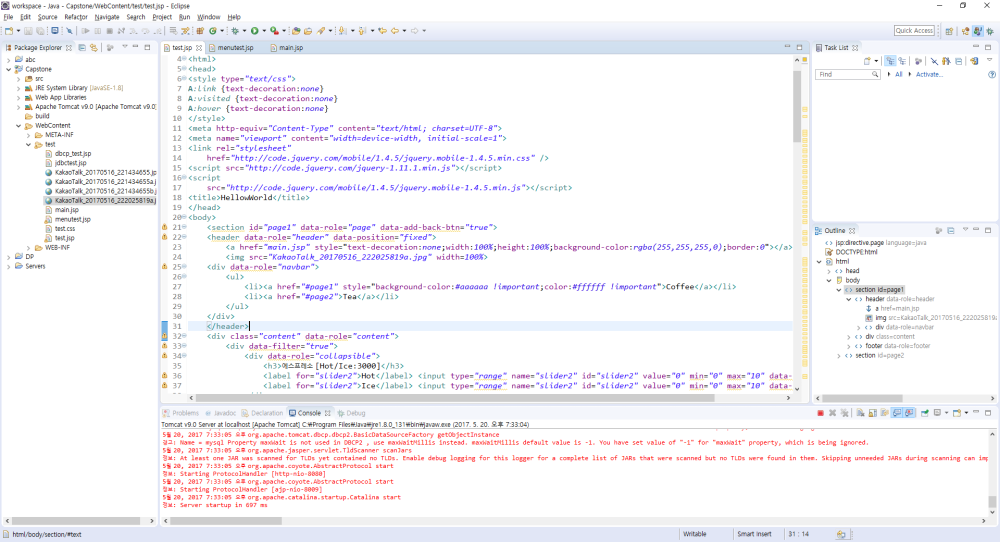Click the Activate... link in Task List
Screen dimensions: 1000x542
point(929,74)
